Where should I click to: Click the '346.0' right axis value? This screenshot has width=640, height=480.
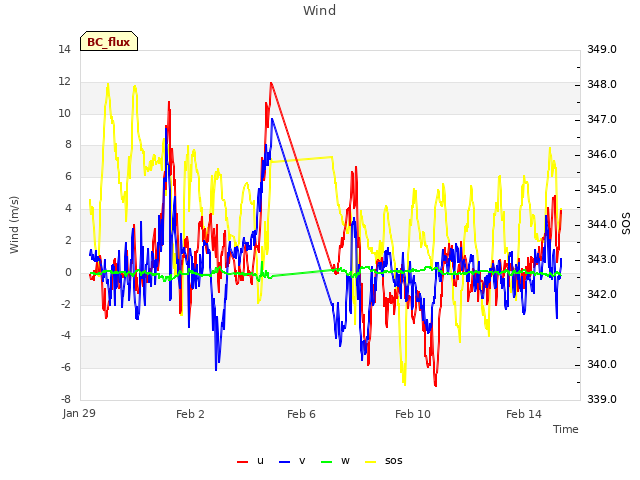[602, 154]
